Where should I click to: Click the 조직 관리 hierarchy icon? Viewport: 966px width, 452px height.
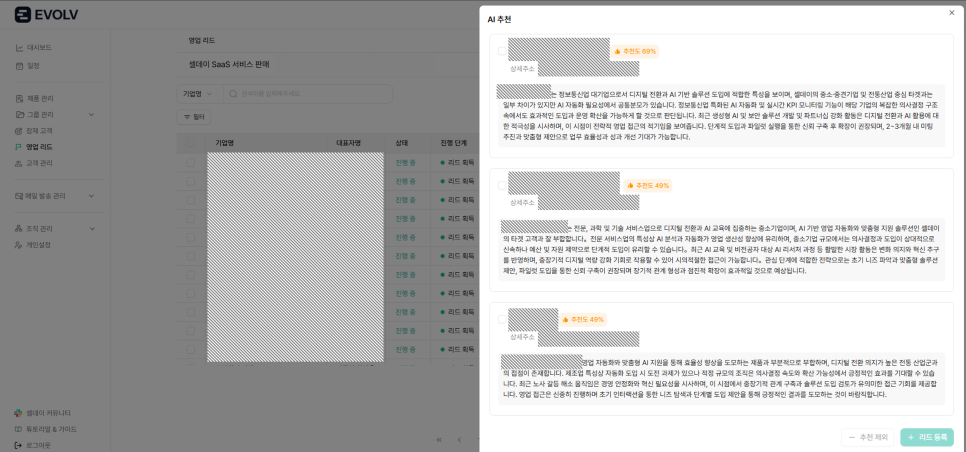pyautogui.click(x=19, y=228)
